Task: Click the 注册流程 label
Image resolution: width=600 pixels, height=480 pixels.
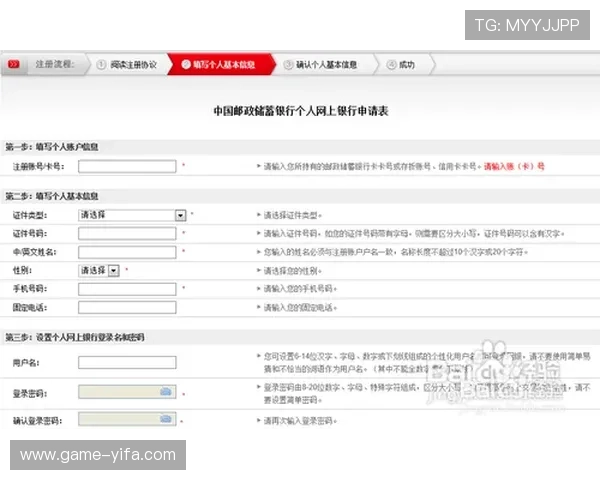Action: [55, 64]
